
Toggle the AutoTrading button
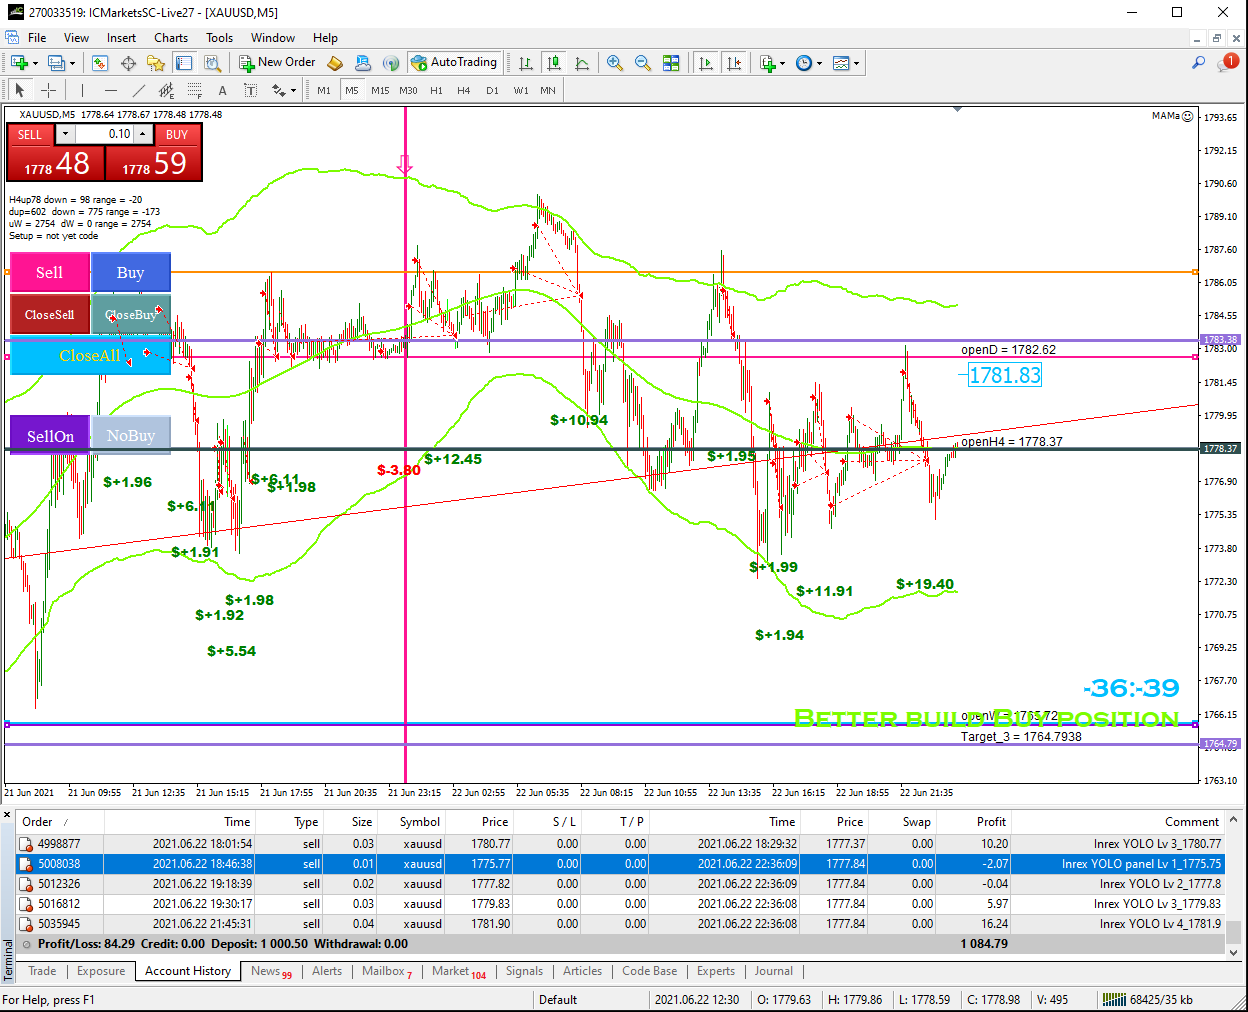(454, 62)
